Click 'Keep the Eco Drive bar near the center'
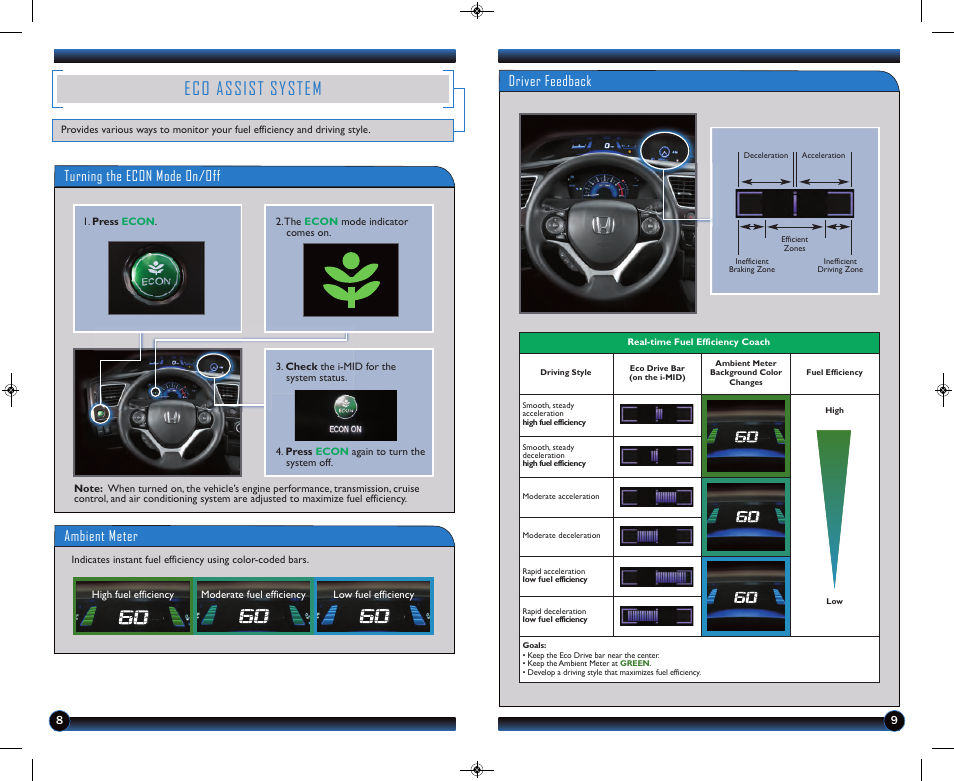The height and width of the screenshot is (781, 954). click(x=591, y=655)
